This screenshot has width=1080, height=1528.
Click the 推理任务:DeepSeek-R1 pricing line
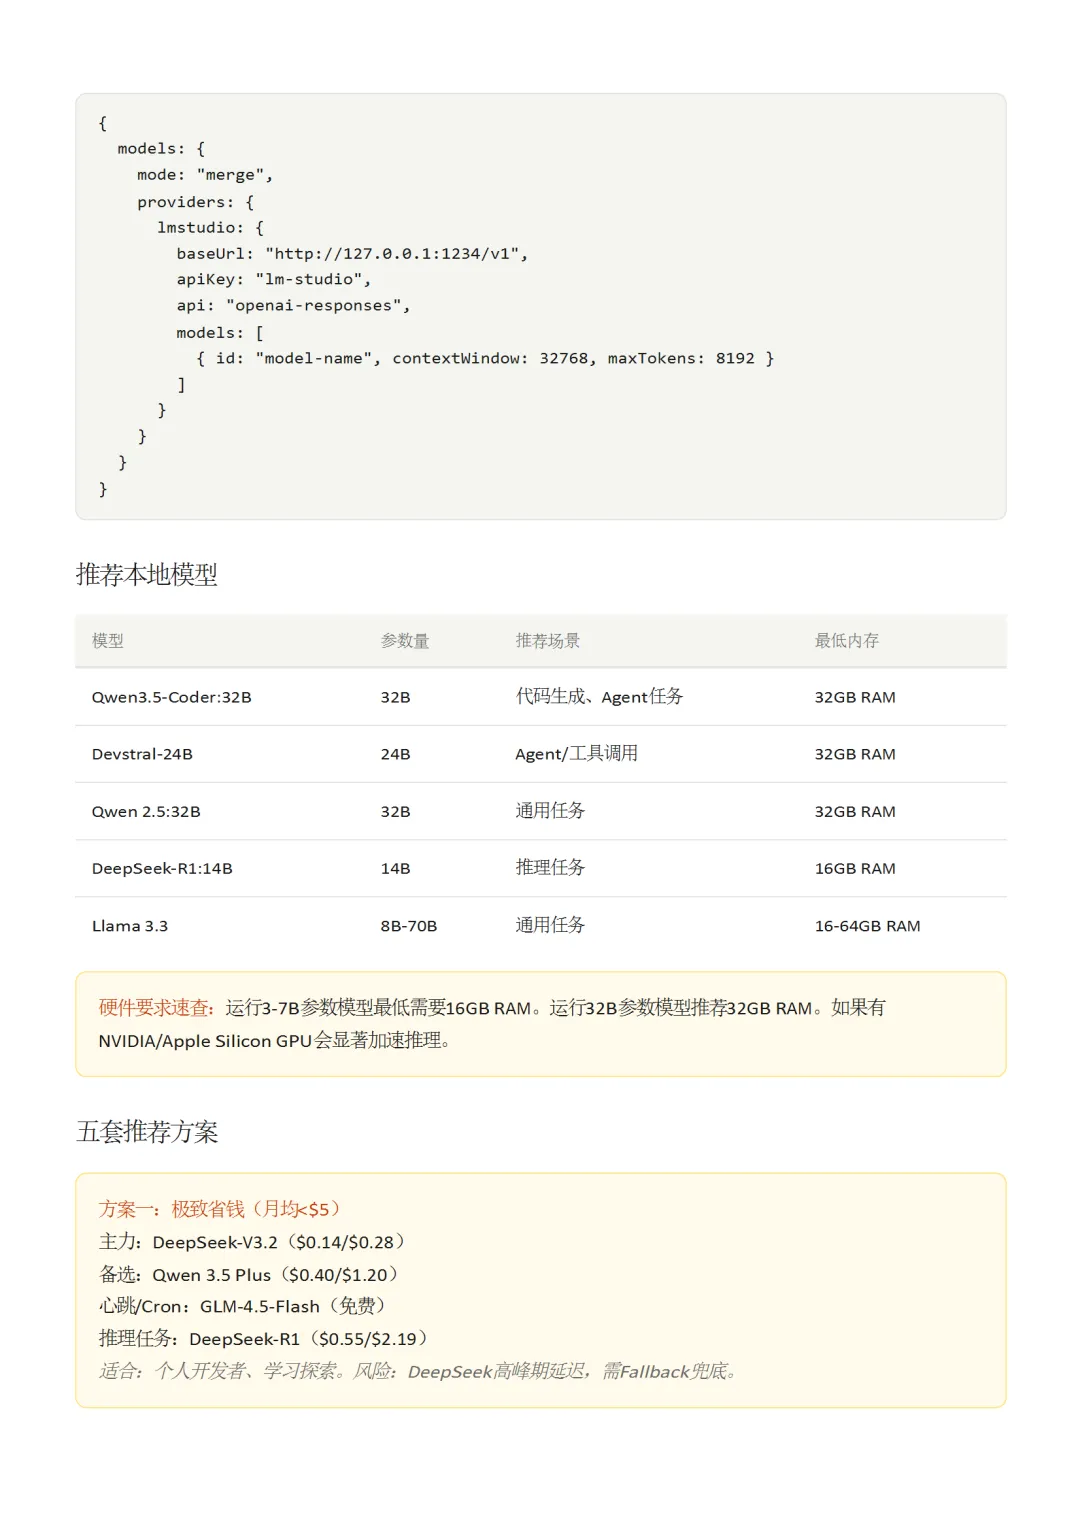tap(264, 1339)
